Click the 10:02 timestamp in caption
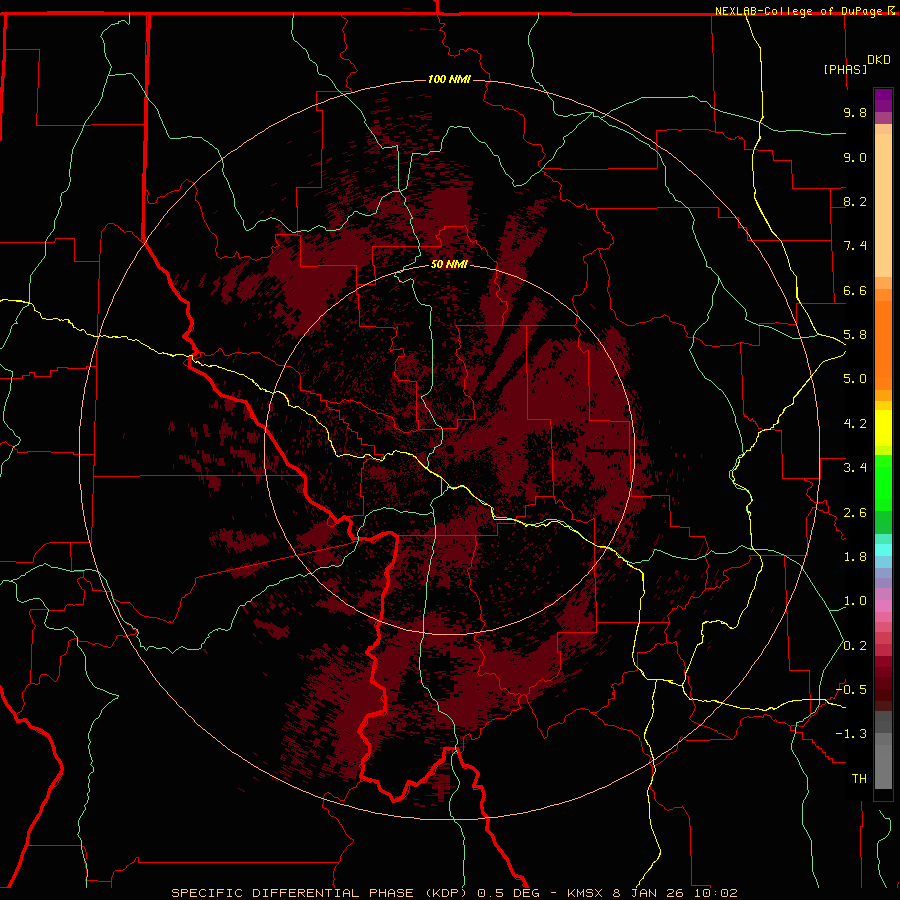This screenshot has width=900, height=900. click(x=715, y=893)
